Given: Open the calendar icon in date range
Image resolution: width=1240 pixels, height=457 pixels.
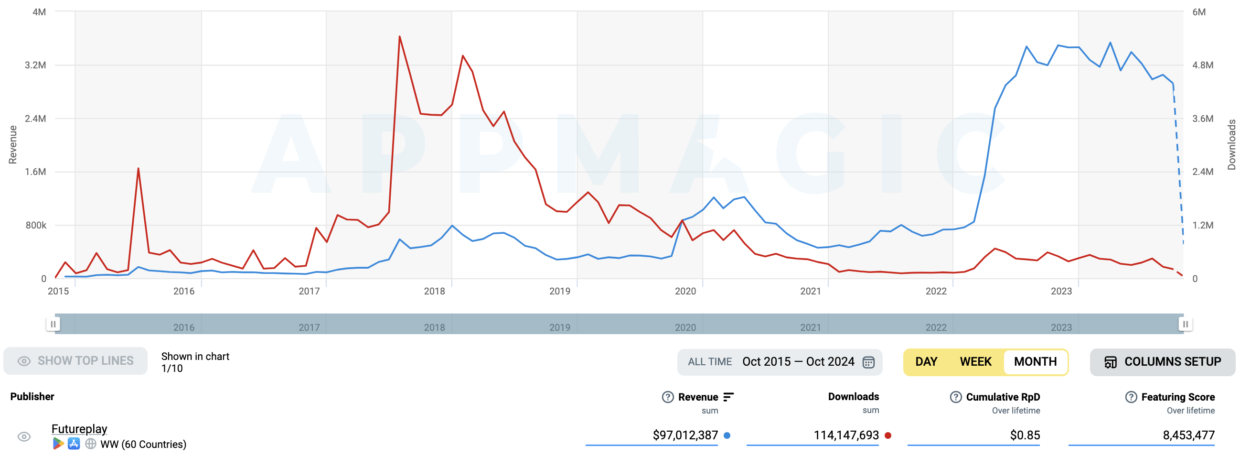Looking at the screenshot, I should 868,362.
